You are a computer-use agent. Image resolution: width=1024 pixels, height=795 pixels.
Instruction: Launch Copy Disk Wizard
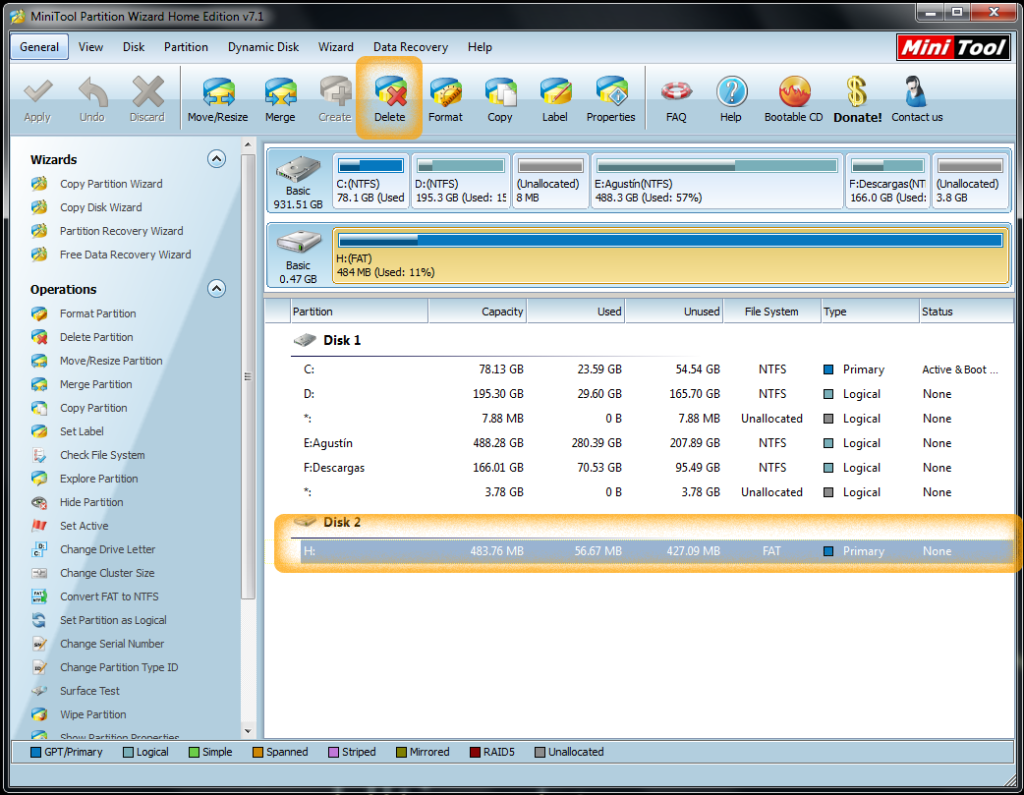tap(101, 208)
